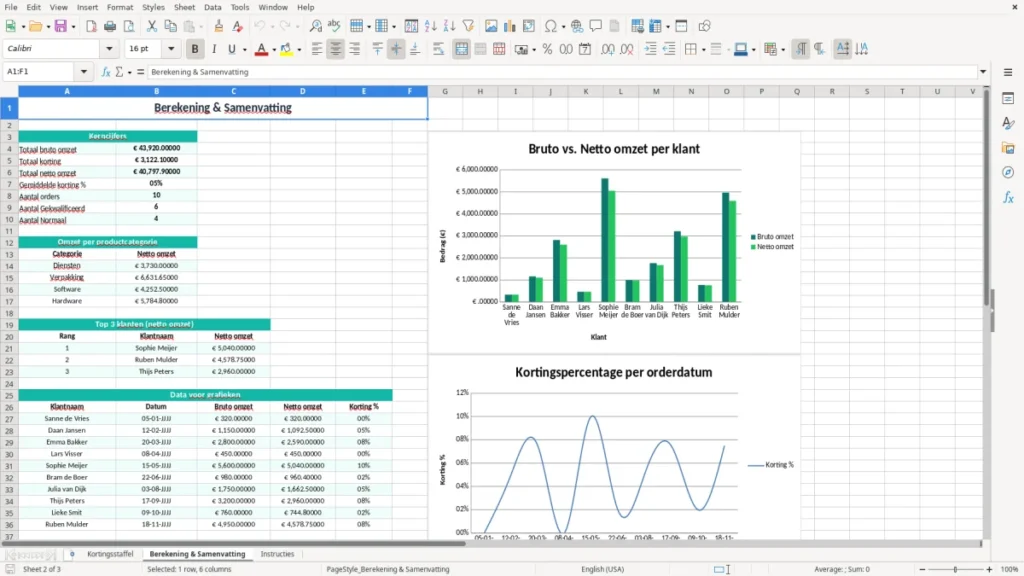The width and height of the screenshot is (1024, 576).
Task: Export directly as PDF
Action: [91, 26]
